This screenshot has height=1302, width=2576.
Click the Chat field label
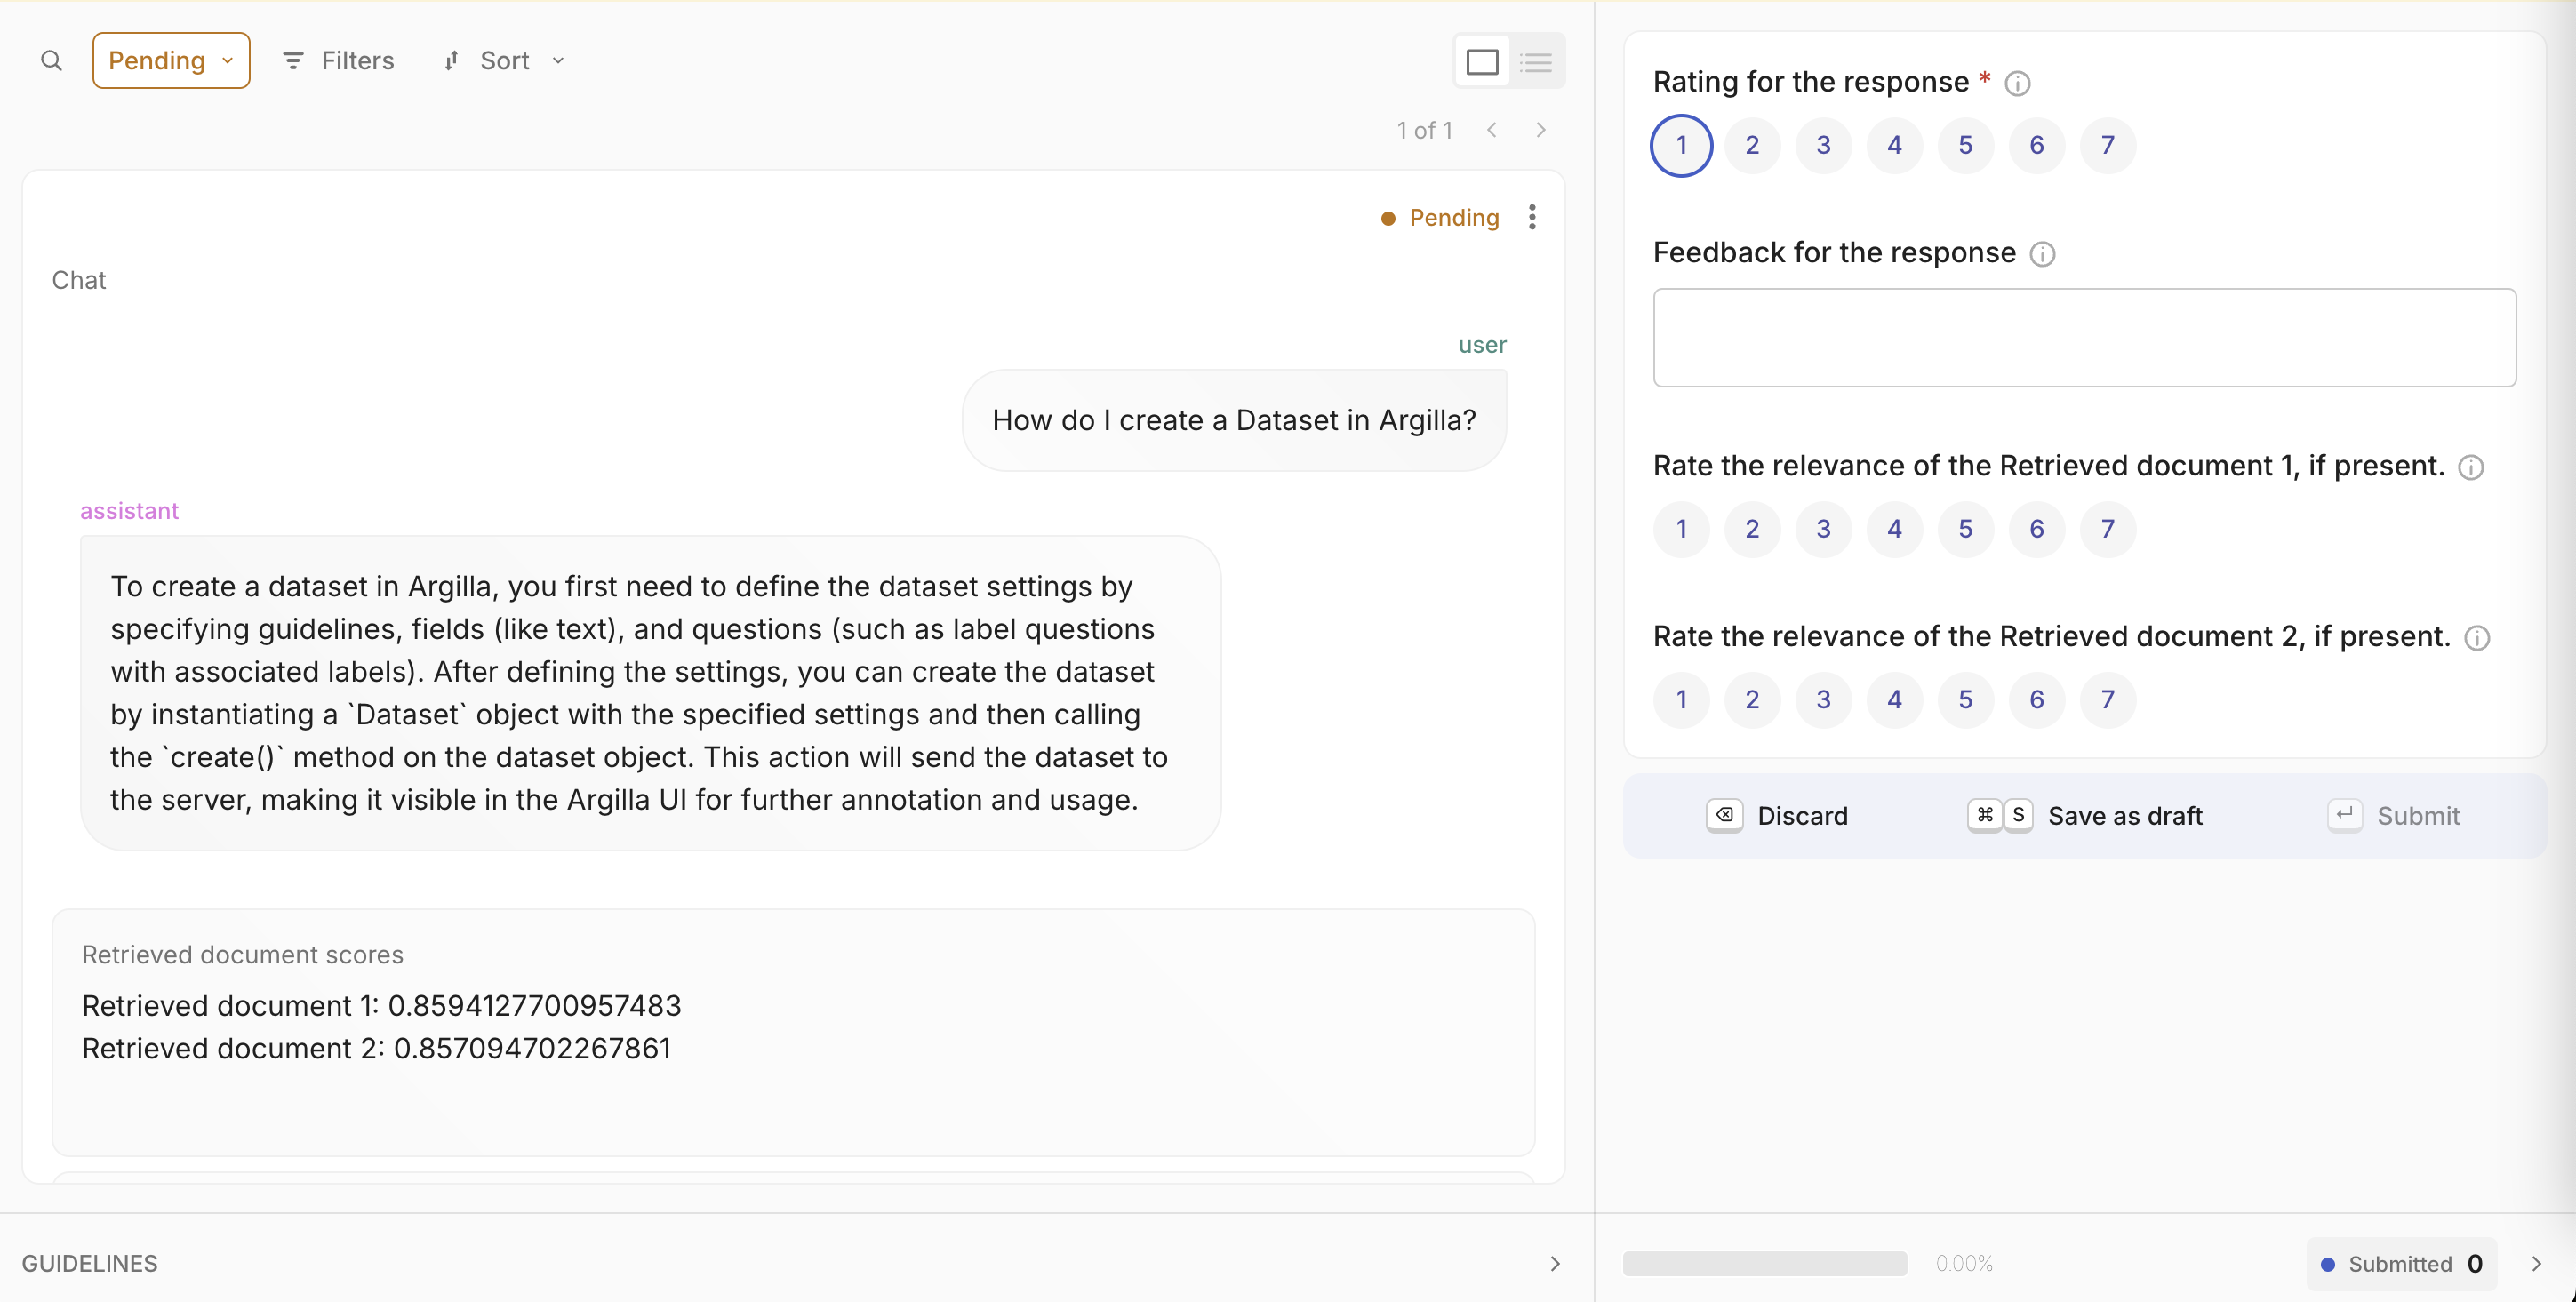pyautogui.click(x=79, y=281)
